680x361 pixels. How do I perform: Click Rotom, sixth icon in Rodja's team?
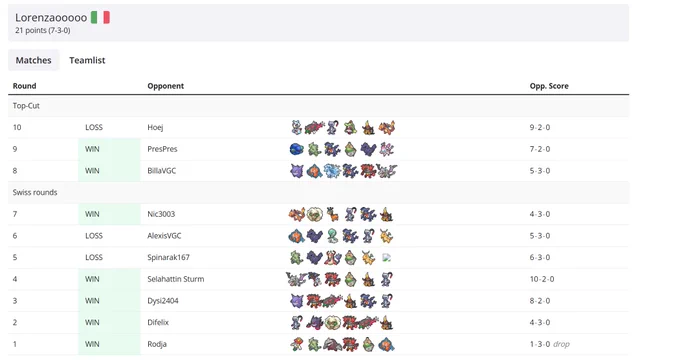click(386, 344)
